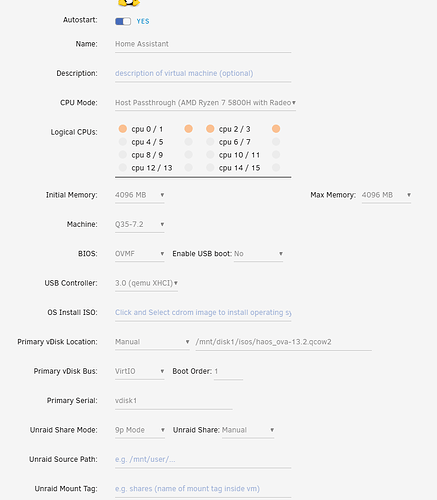Enable the cpu 14 core
Image resolution: width=437 pixels, height=500 pixels.
pyautogui.click(x=210, y=168)
